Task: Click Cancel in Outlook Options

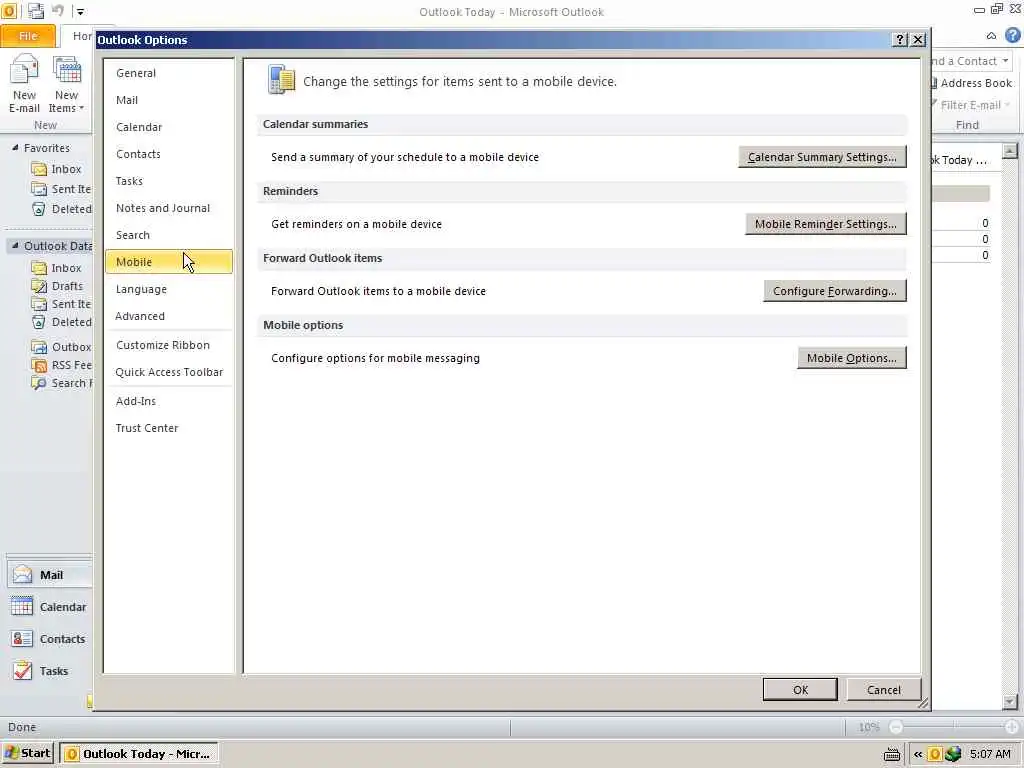Action: tap(884, 690)
